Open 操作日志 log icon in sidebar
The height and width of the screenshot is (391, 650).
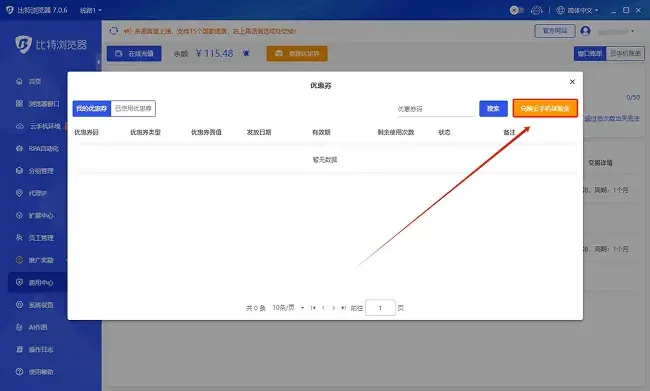[19, 350]
